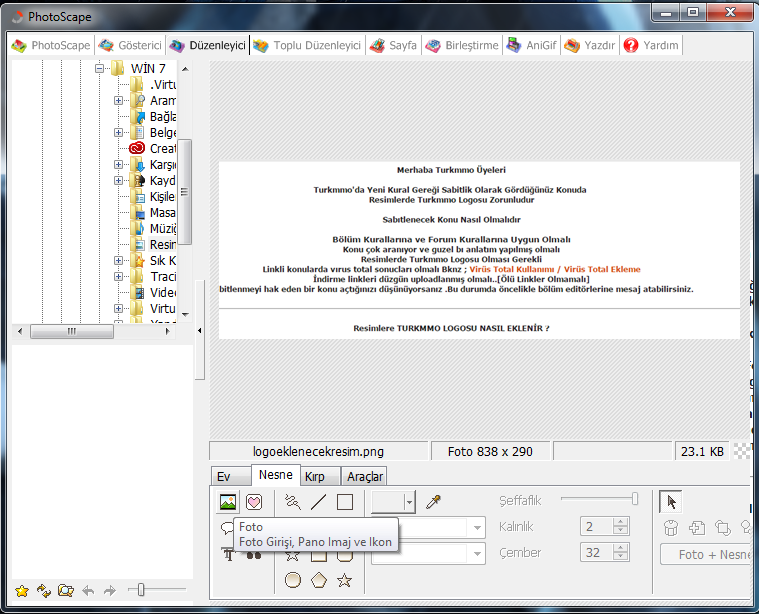Refresh the folder list arrows icon
Viewport: 759px width, 614px height.
[x=44, y=591]
